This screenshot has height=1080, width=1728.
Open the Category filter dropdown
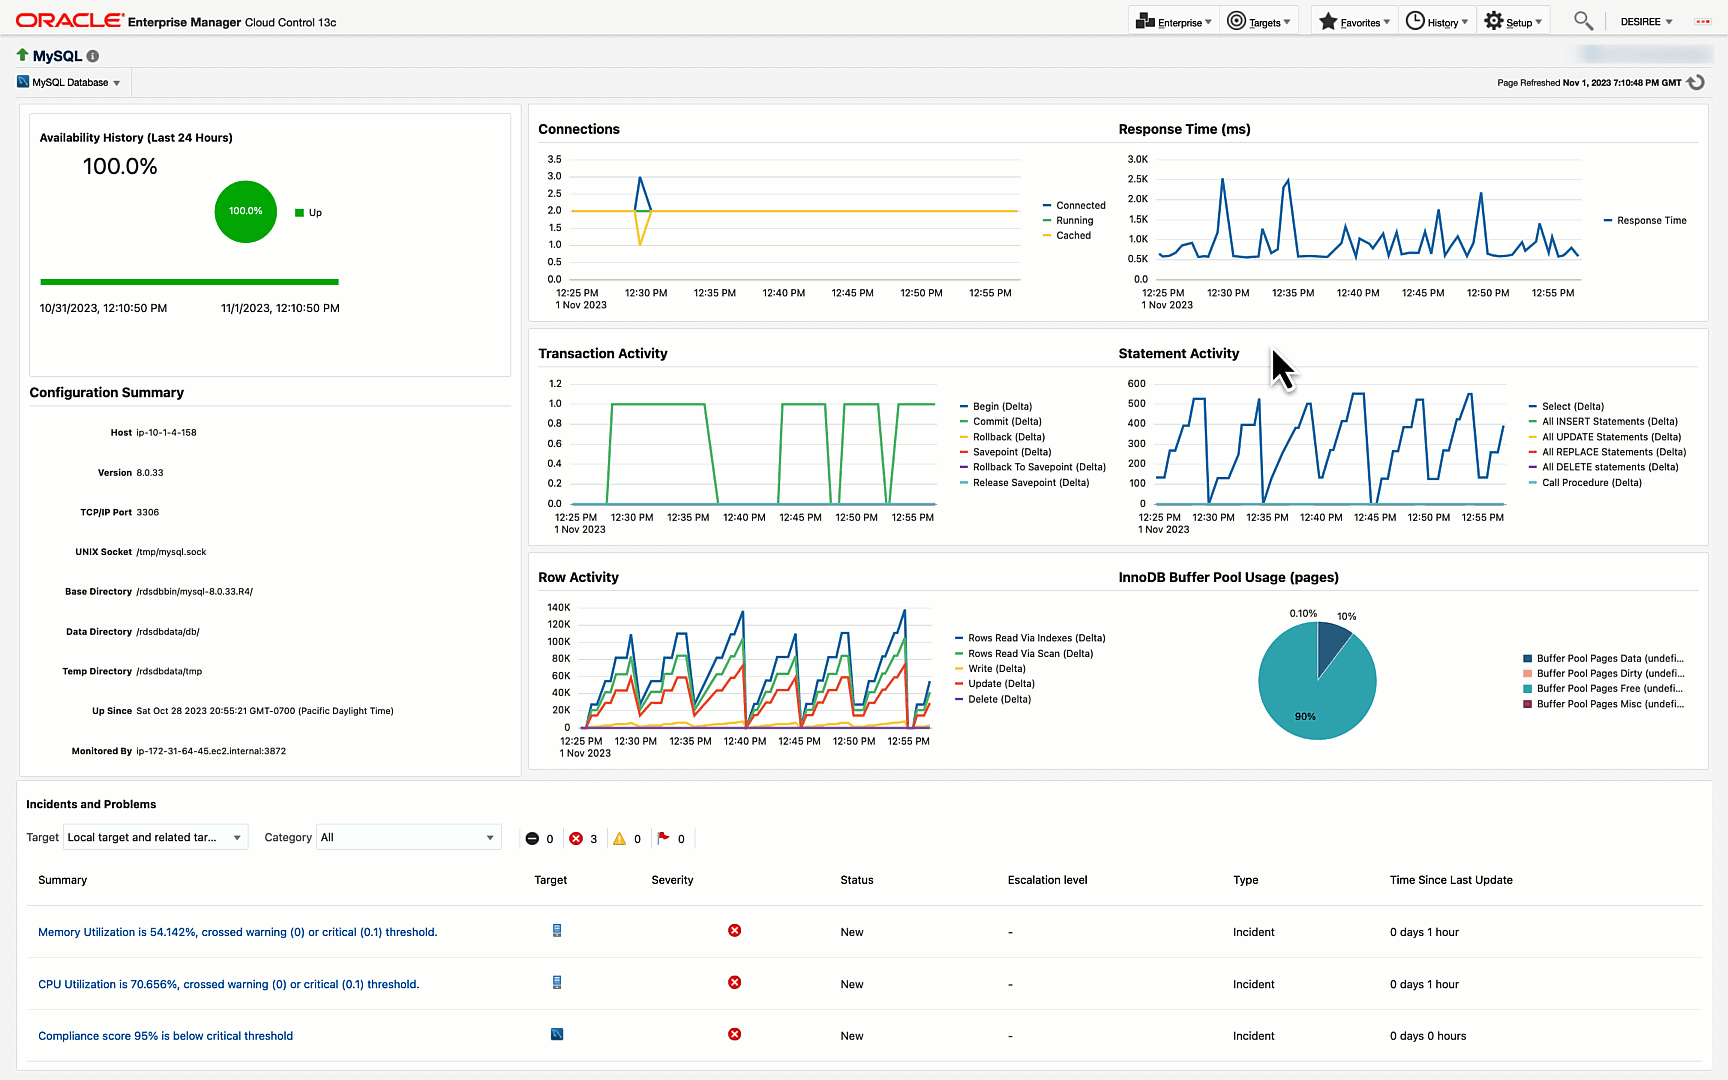pyautogui.click(x=407, y=838)
